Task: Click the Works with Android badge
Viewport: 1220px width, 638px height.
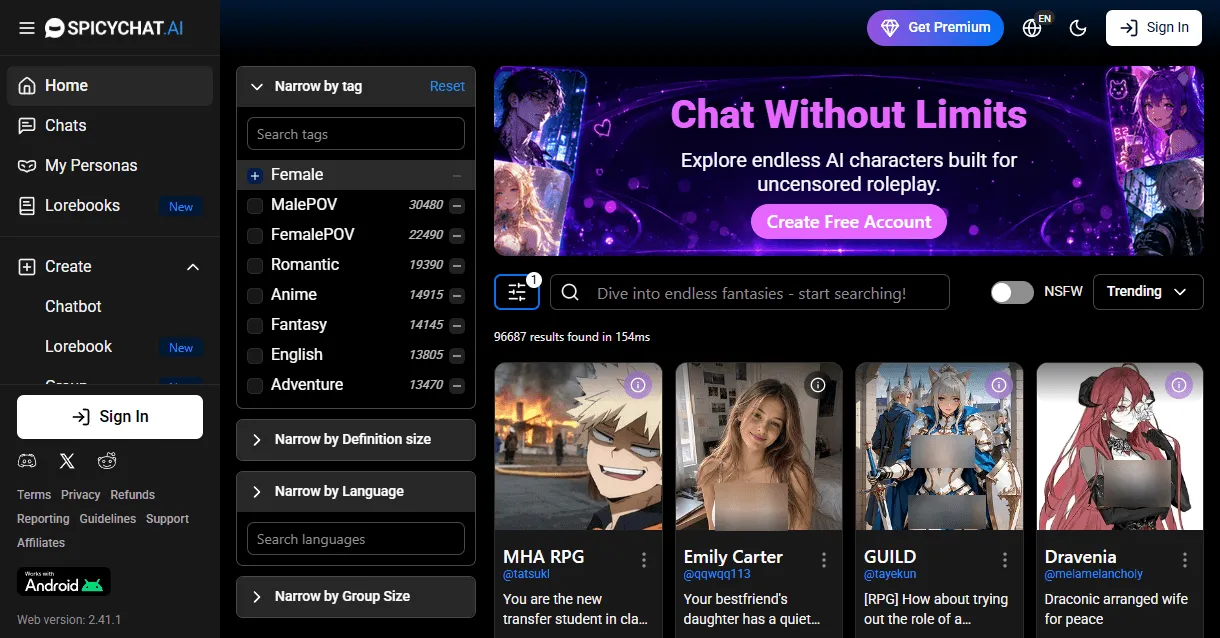Action: point(64,582)
